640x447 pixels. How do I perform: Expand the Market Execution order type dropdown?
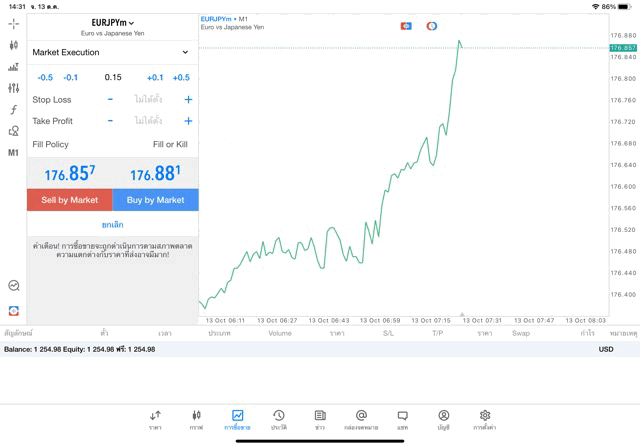pos(111,52)
